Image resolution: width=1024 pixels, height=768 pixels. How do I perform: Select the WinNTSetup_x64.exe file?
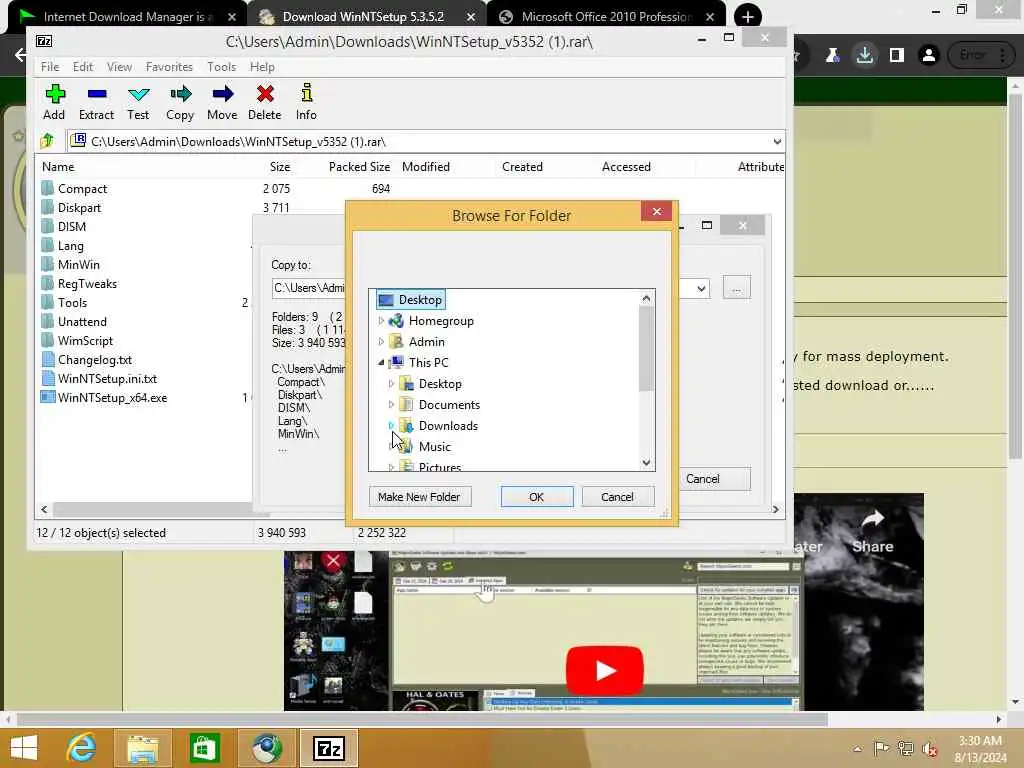point(112,397)
